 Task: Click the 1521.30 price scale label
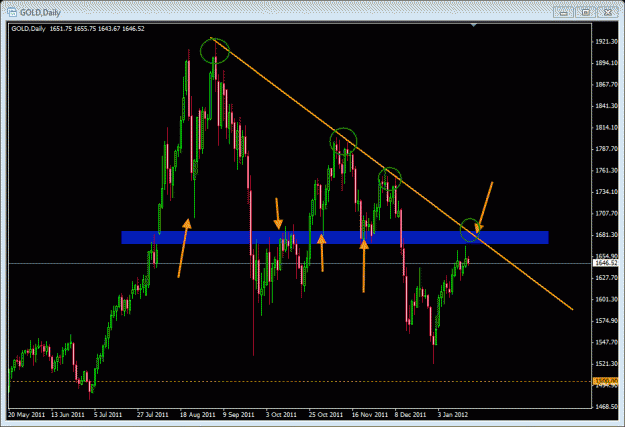tap(606, 364)
